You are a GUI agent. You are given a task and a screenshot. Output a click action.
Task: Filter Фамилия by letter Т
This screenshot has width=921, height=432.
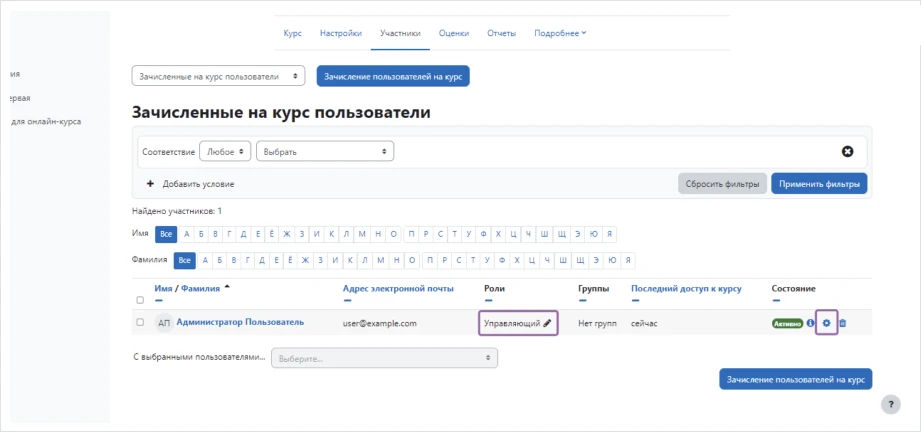tap(473, 260)
